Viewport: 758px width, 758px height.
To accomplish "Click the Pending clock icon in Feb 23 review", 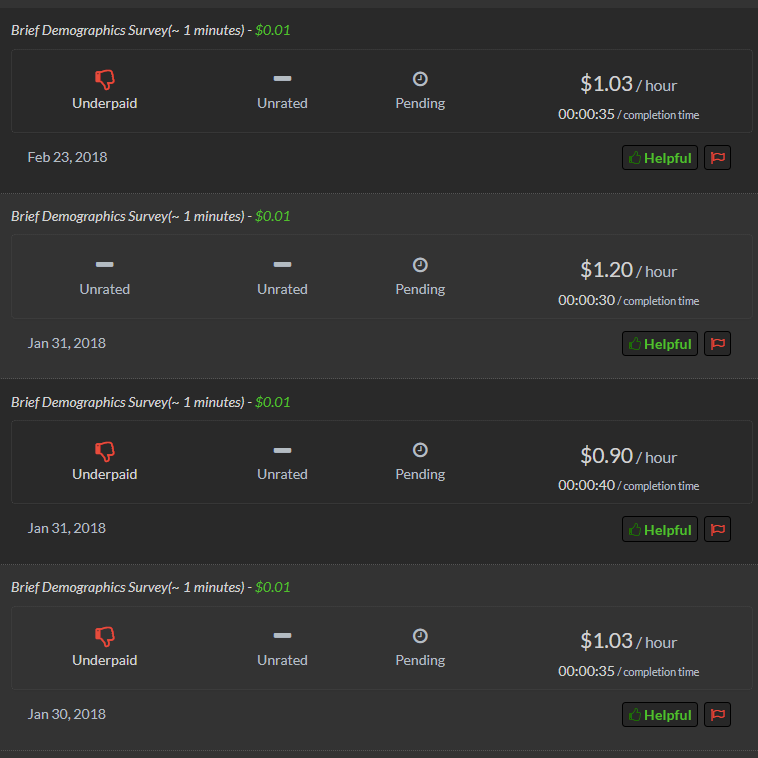I will click(420, 79).
